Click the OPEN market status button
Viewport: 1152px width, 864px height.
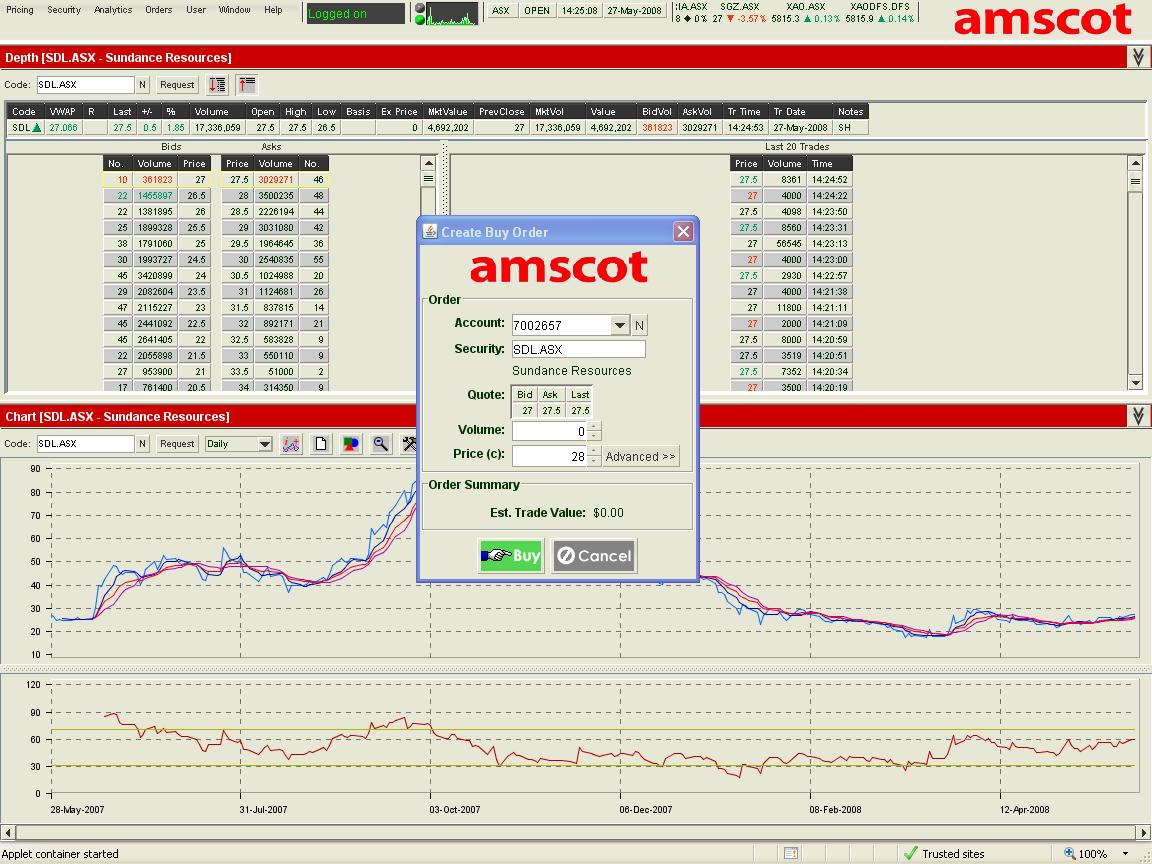coord(537,11)
